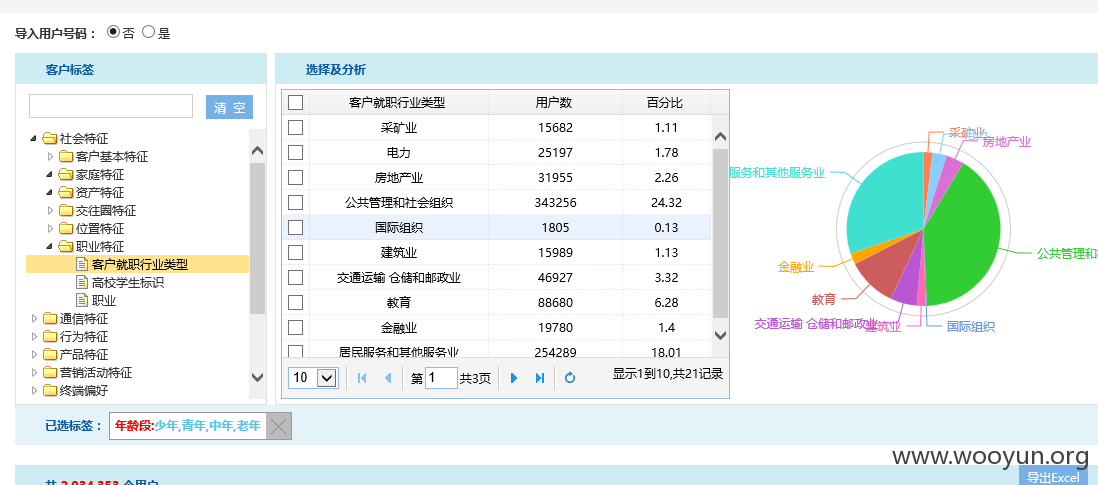Click the 行为特征 folder icon
The height and width of the screenshot is (485, 1098).
point(50,337)
